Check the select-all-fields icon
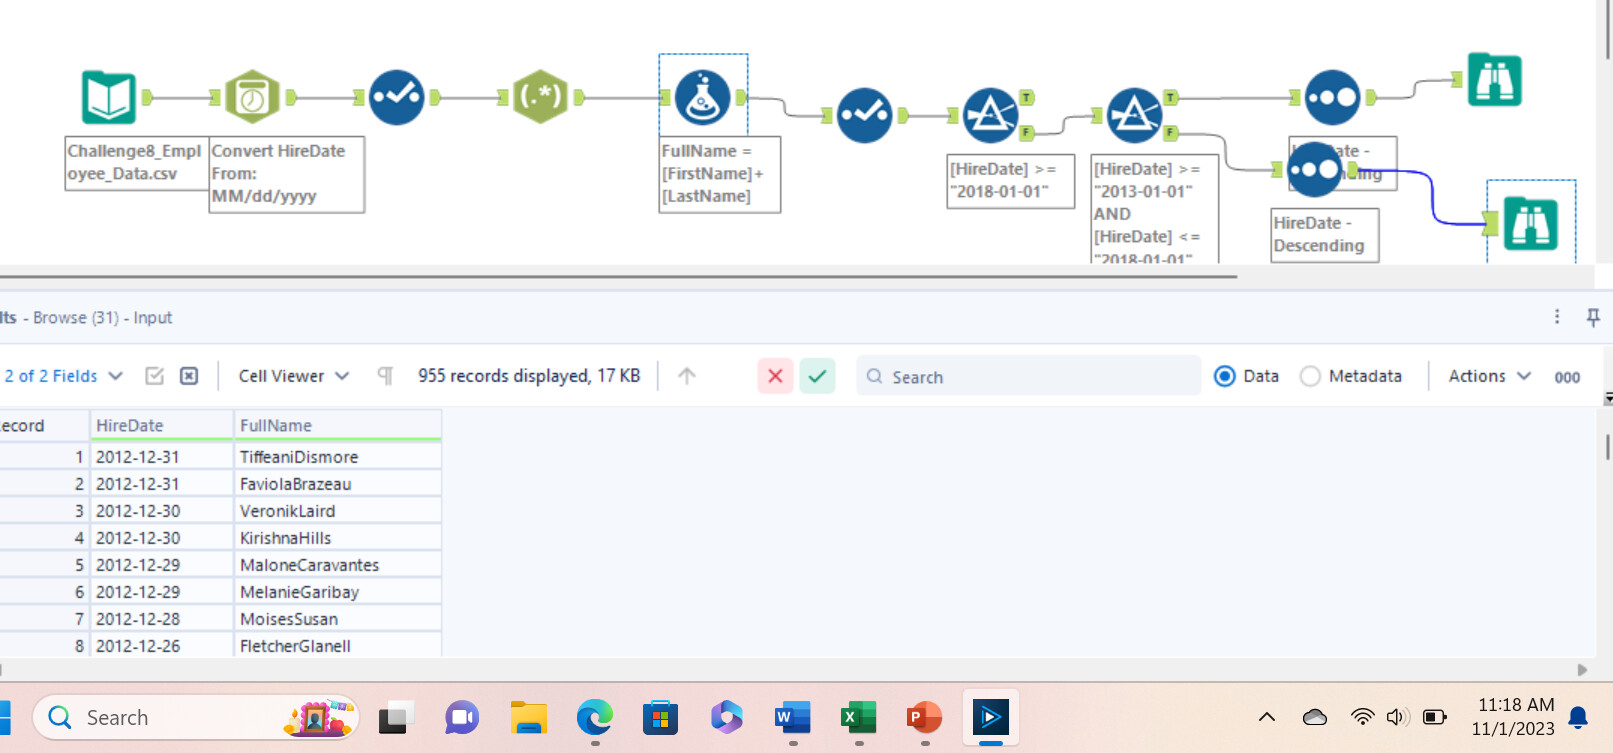The height and width of the screenshot is (753, 1613). click(154, 376)
